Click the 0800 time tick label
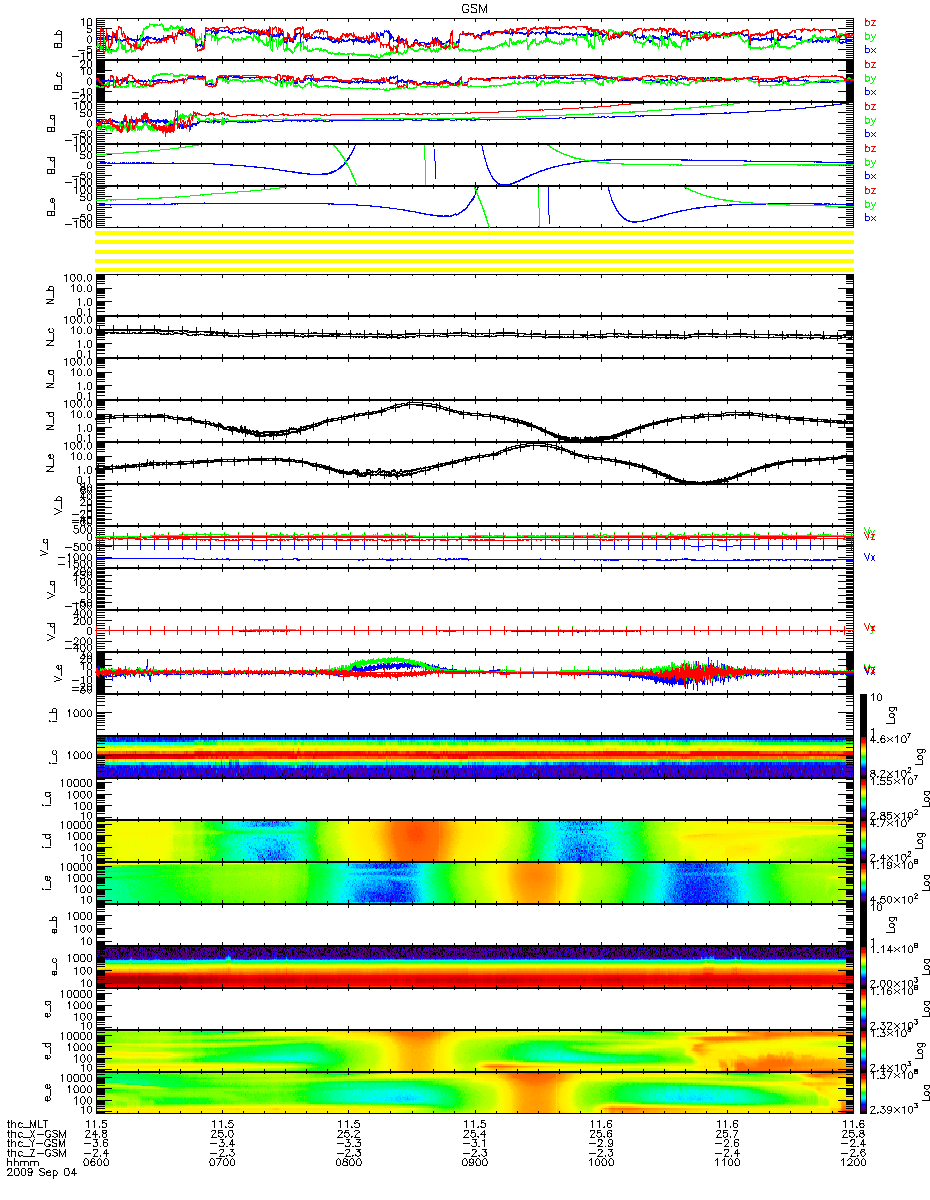930x1200 pixels. click(x=347, y=1162)
